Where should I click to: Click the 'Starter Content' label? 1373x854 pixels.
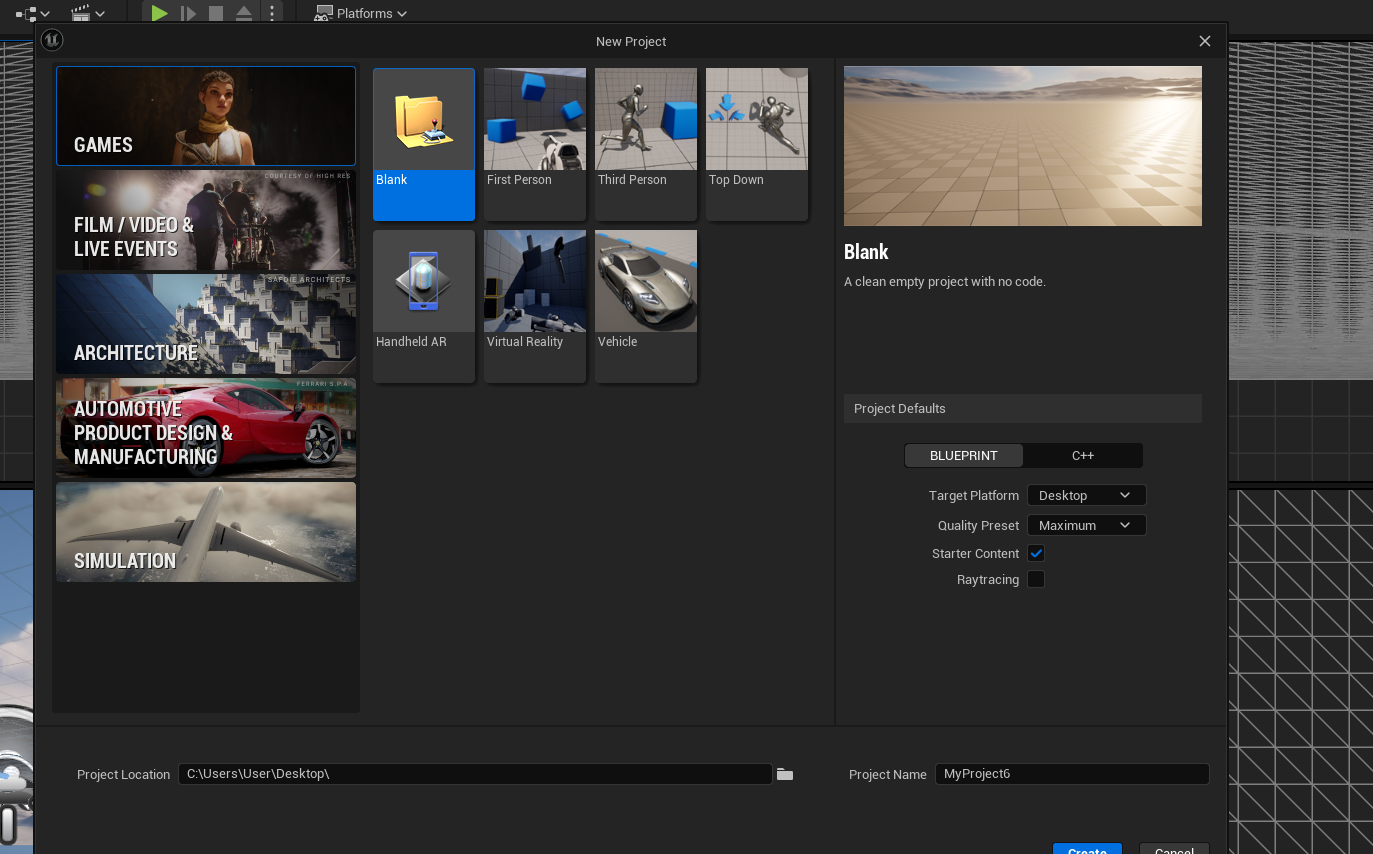click(976, 553)
